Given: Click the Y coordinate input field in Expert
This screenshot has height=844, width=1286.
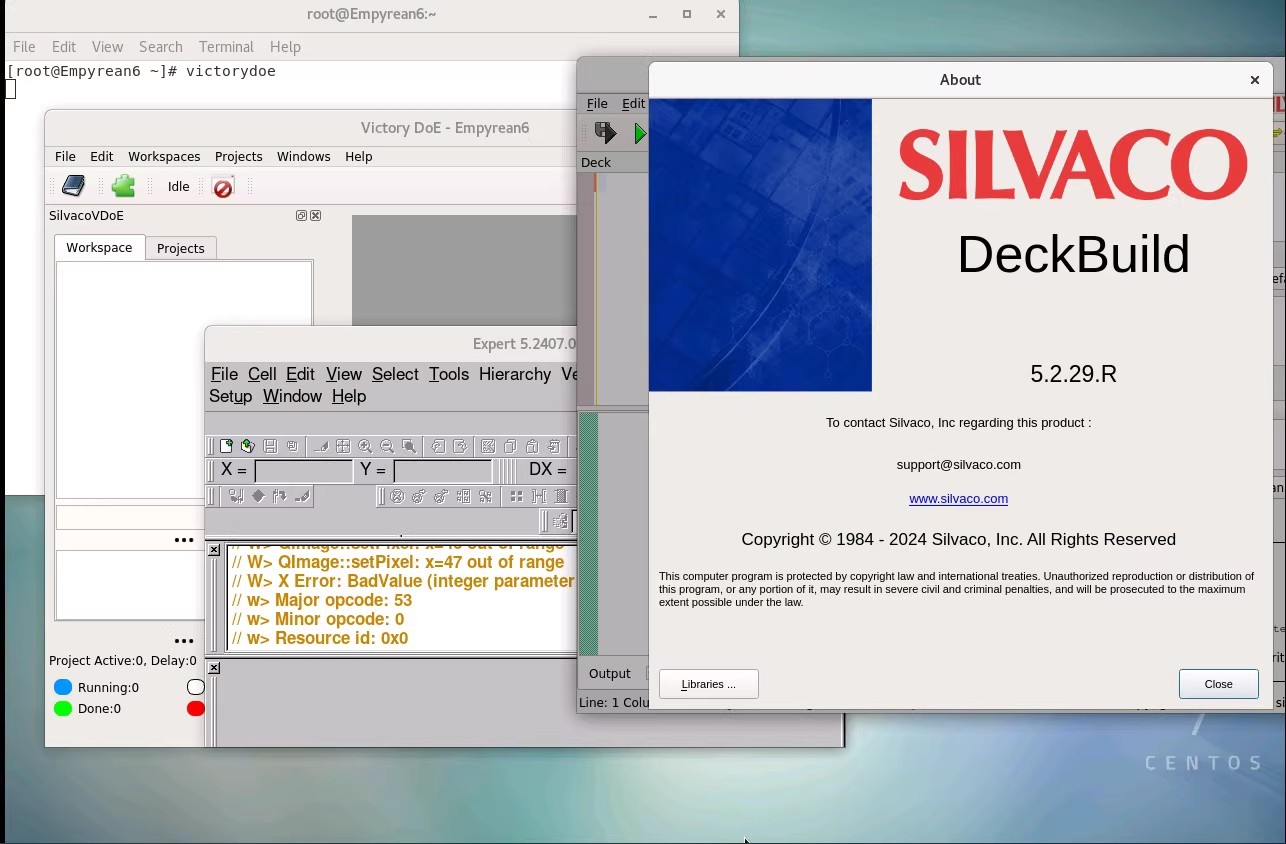Looking at the screenshot, I should 443,470.
